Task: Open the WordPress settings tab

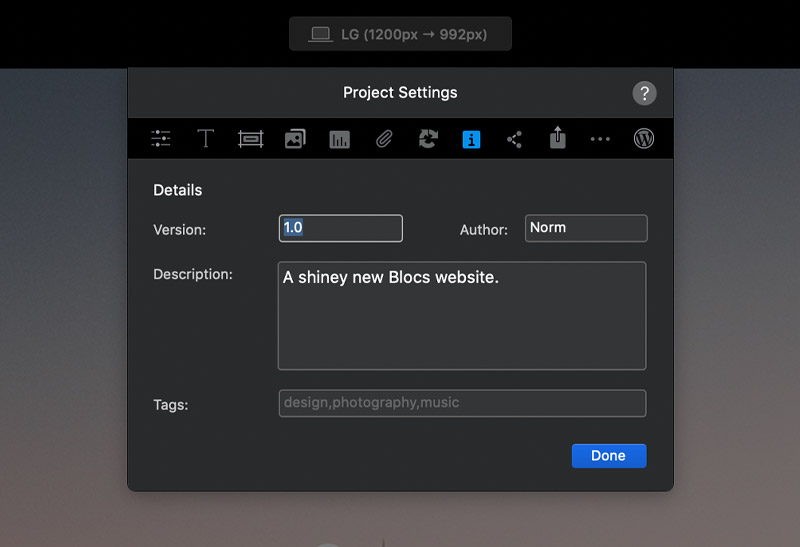Action: [x=644, y=139]
